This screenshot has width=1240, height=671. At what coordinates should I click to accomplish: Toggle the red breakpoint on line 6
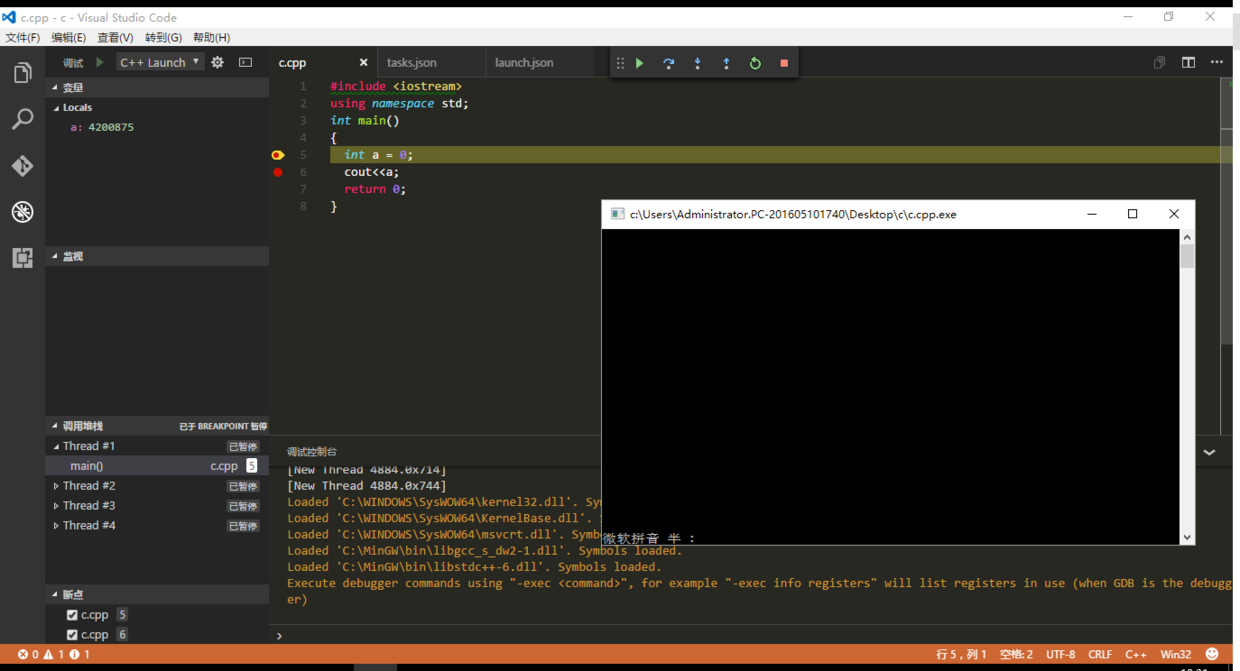pos(278,172)
